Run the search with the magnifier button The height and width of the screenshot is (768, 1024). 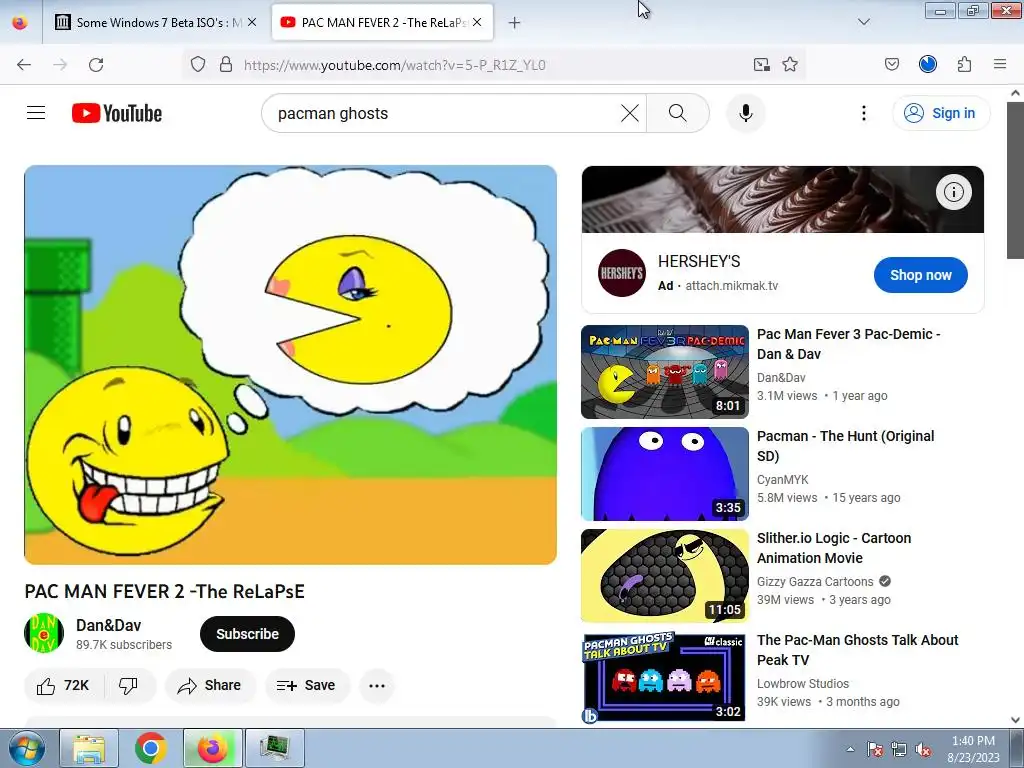coord(678,113)
